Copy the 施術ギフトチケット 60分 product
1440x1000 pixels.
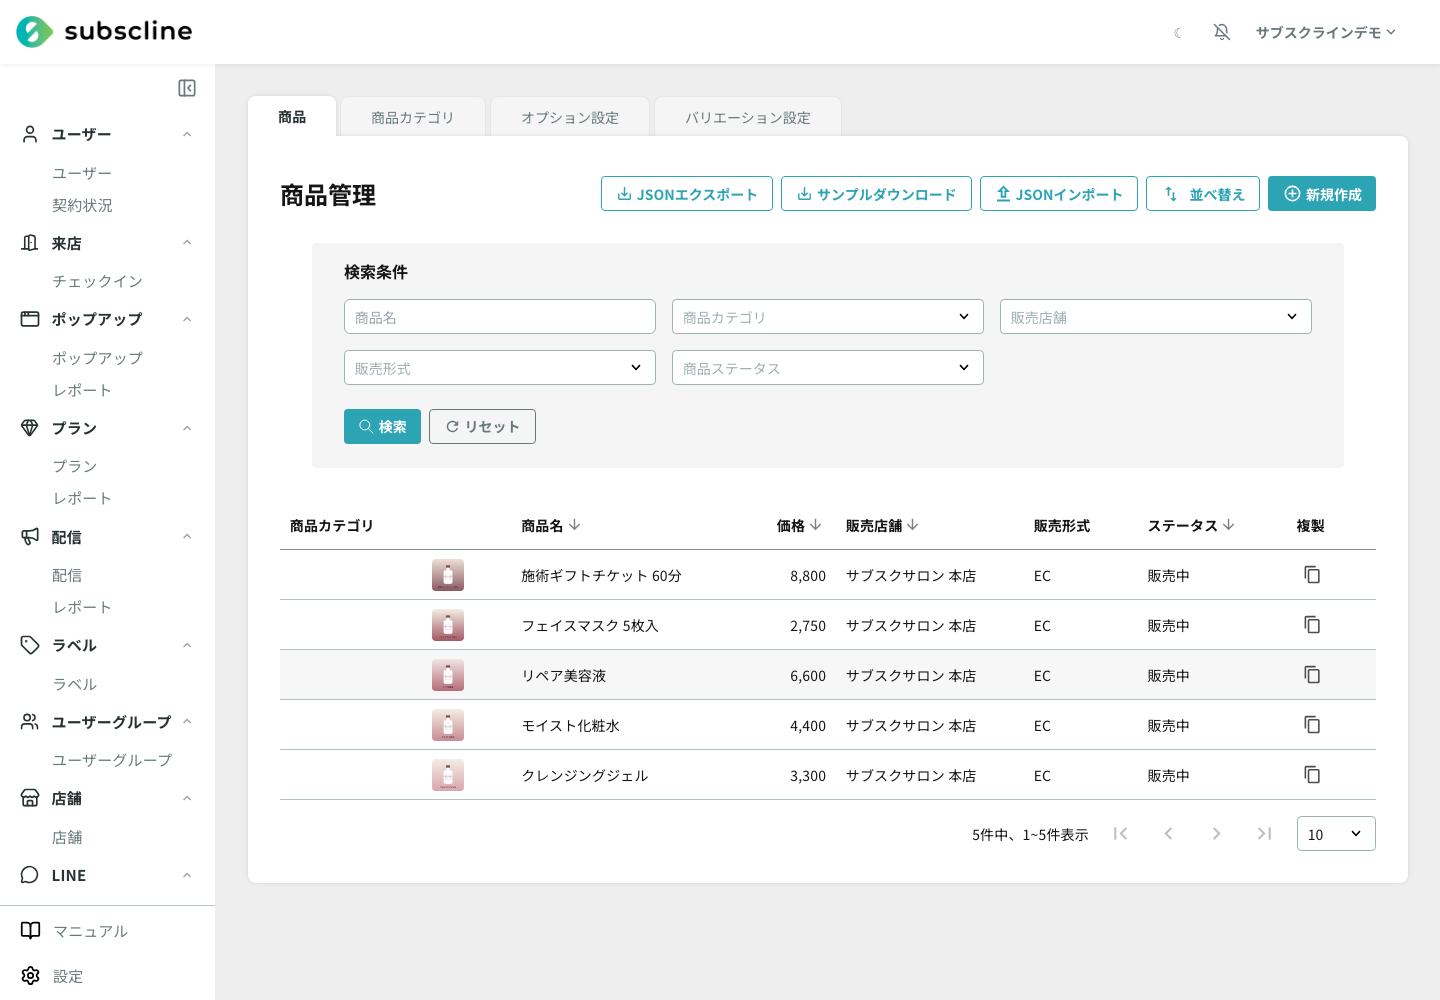1312,575
